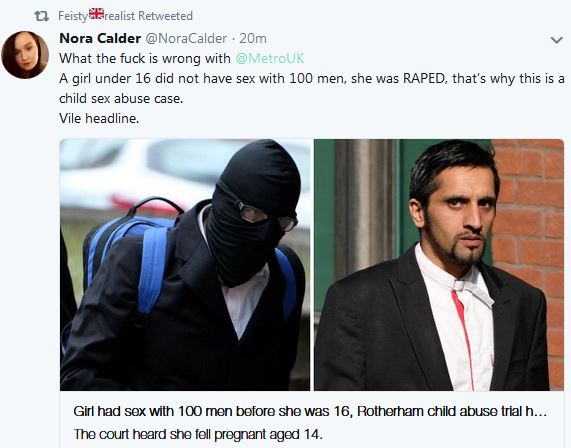Open the 'Girl had sex with 100 men' headline

click(310, 411)
